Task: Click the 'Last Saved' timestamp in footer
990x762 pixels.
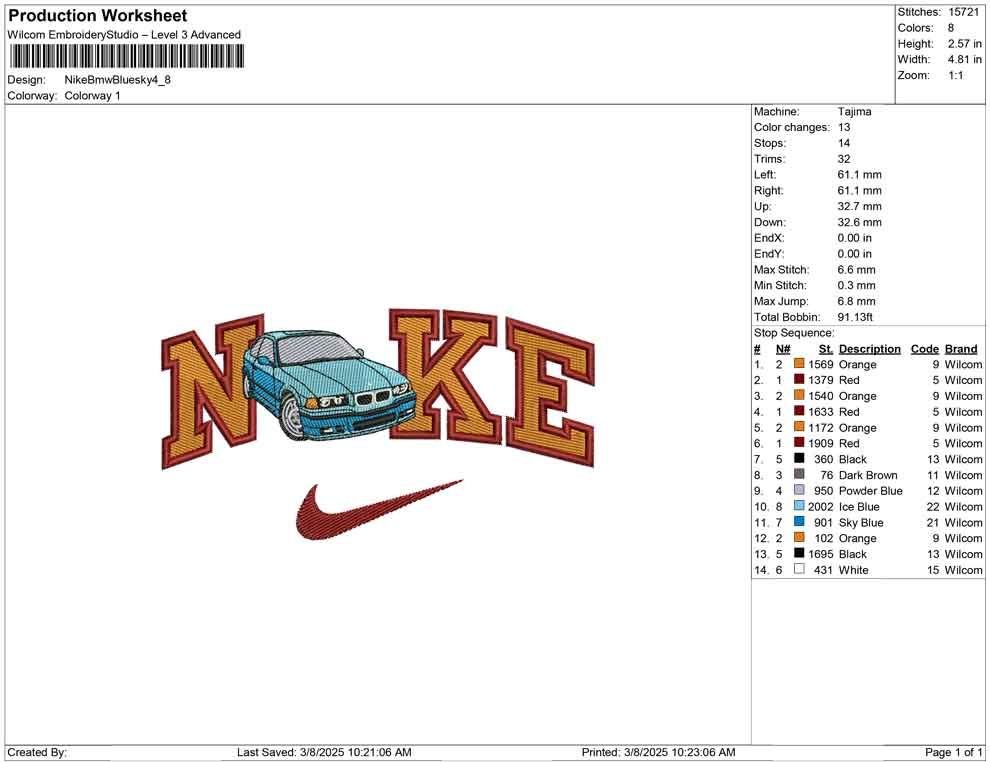Action: pos(324,752)
